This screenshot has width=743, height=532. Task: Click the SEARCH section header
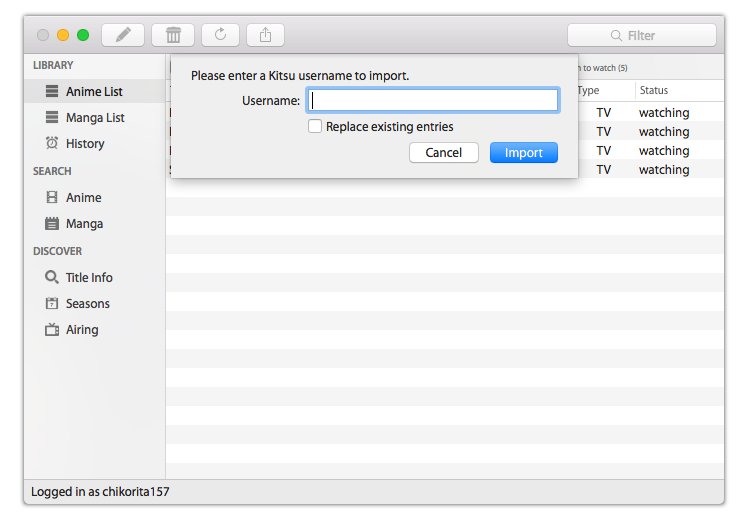click(x=52, y=171)
